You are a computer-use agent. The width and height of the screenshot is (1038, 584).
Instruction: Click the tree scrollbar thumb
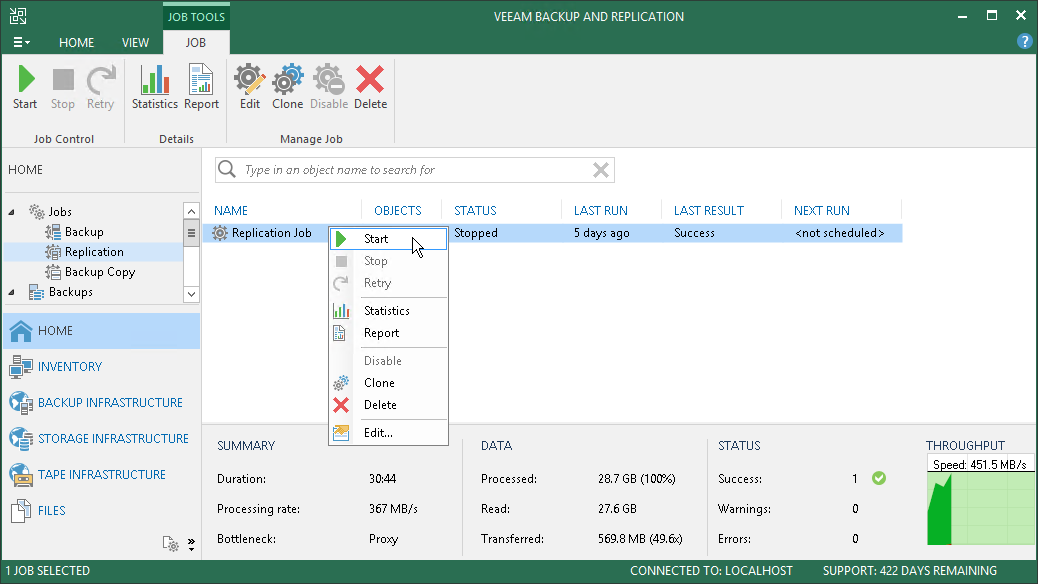(x=191, y=233)
